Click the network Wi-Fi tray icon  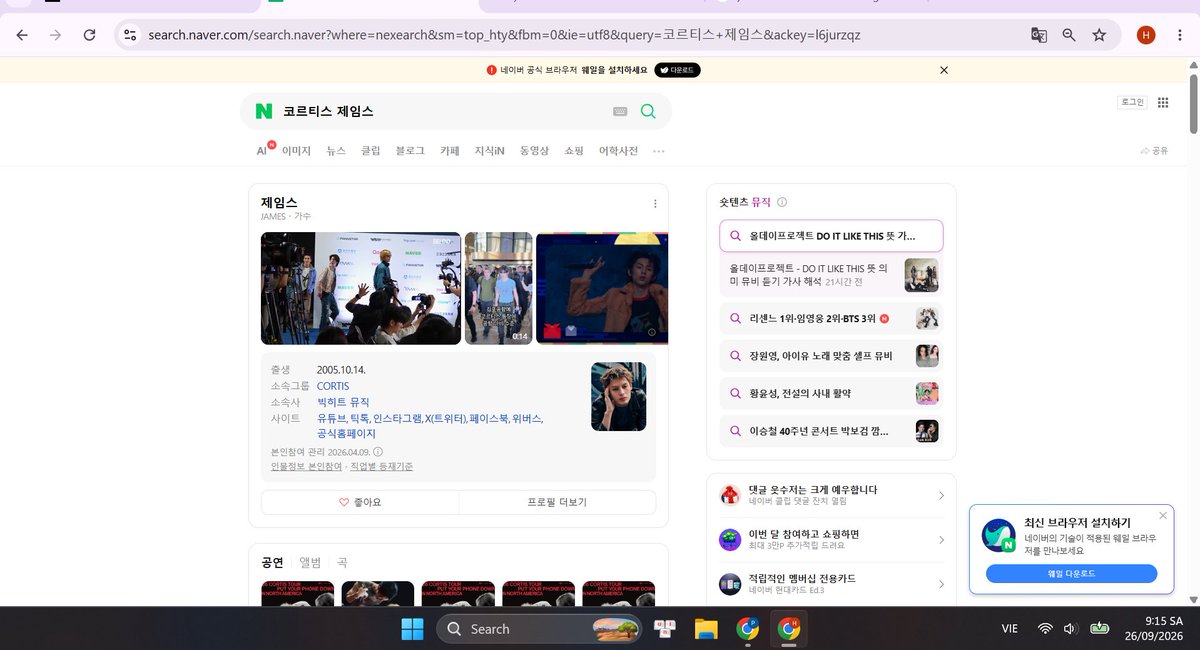(x=1045, y=629)
